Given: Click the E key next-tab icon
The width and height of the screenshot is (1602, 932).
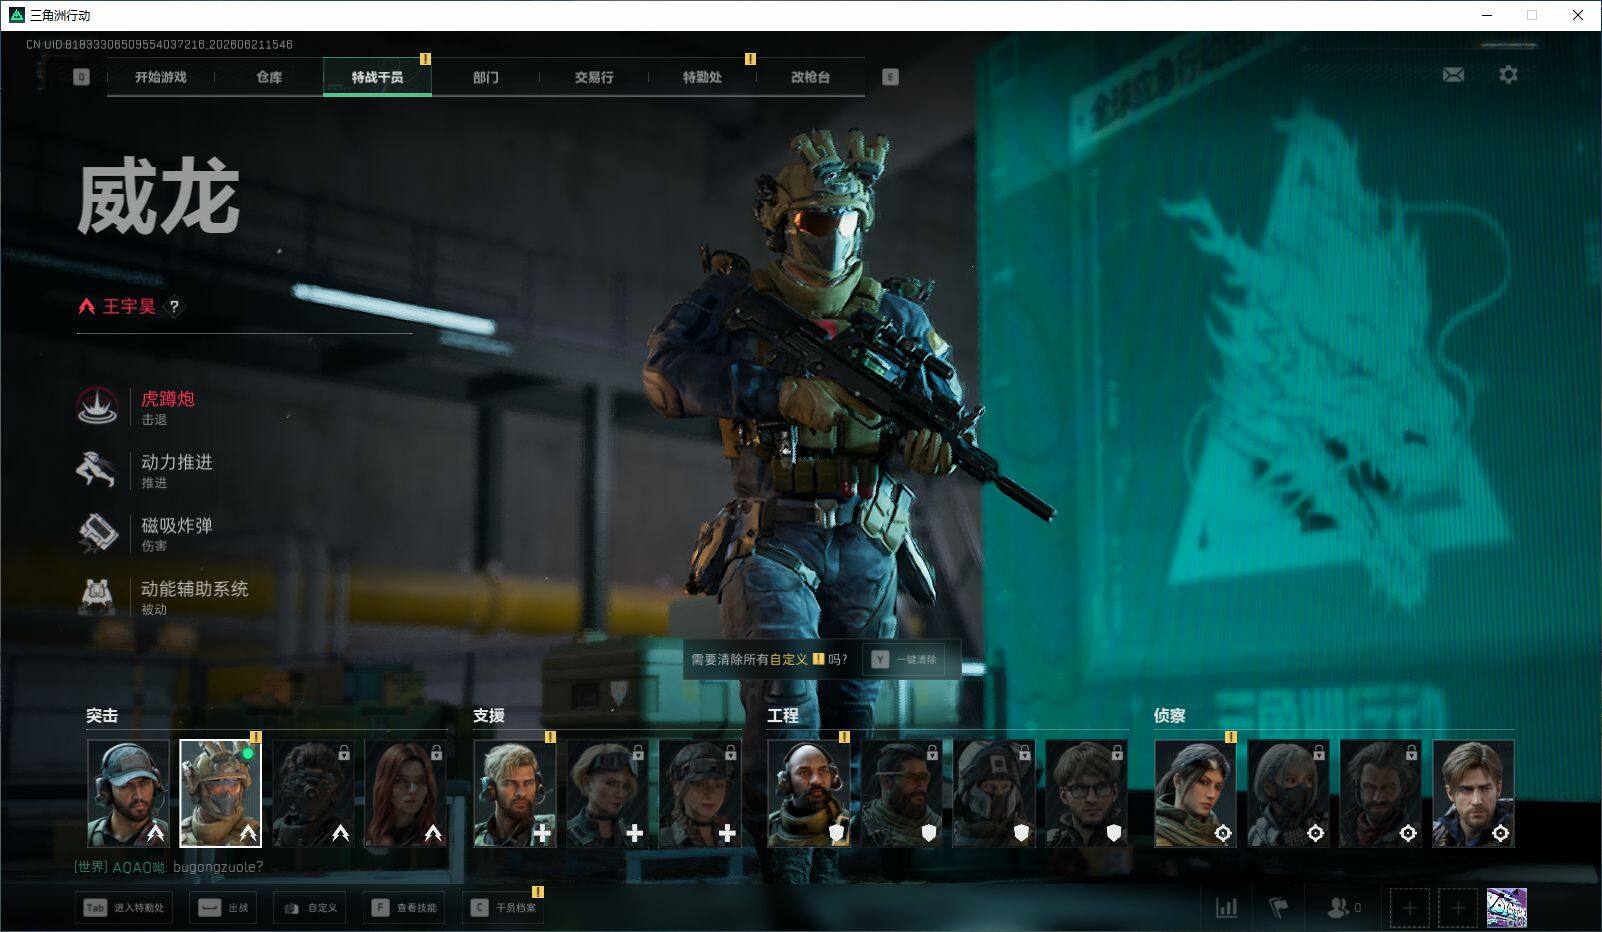Looking at the screenshot, I should click(x=890, y=77).
